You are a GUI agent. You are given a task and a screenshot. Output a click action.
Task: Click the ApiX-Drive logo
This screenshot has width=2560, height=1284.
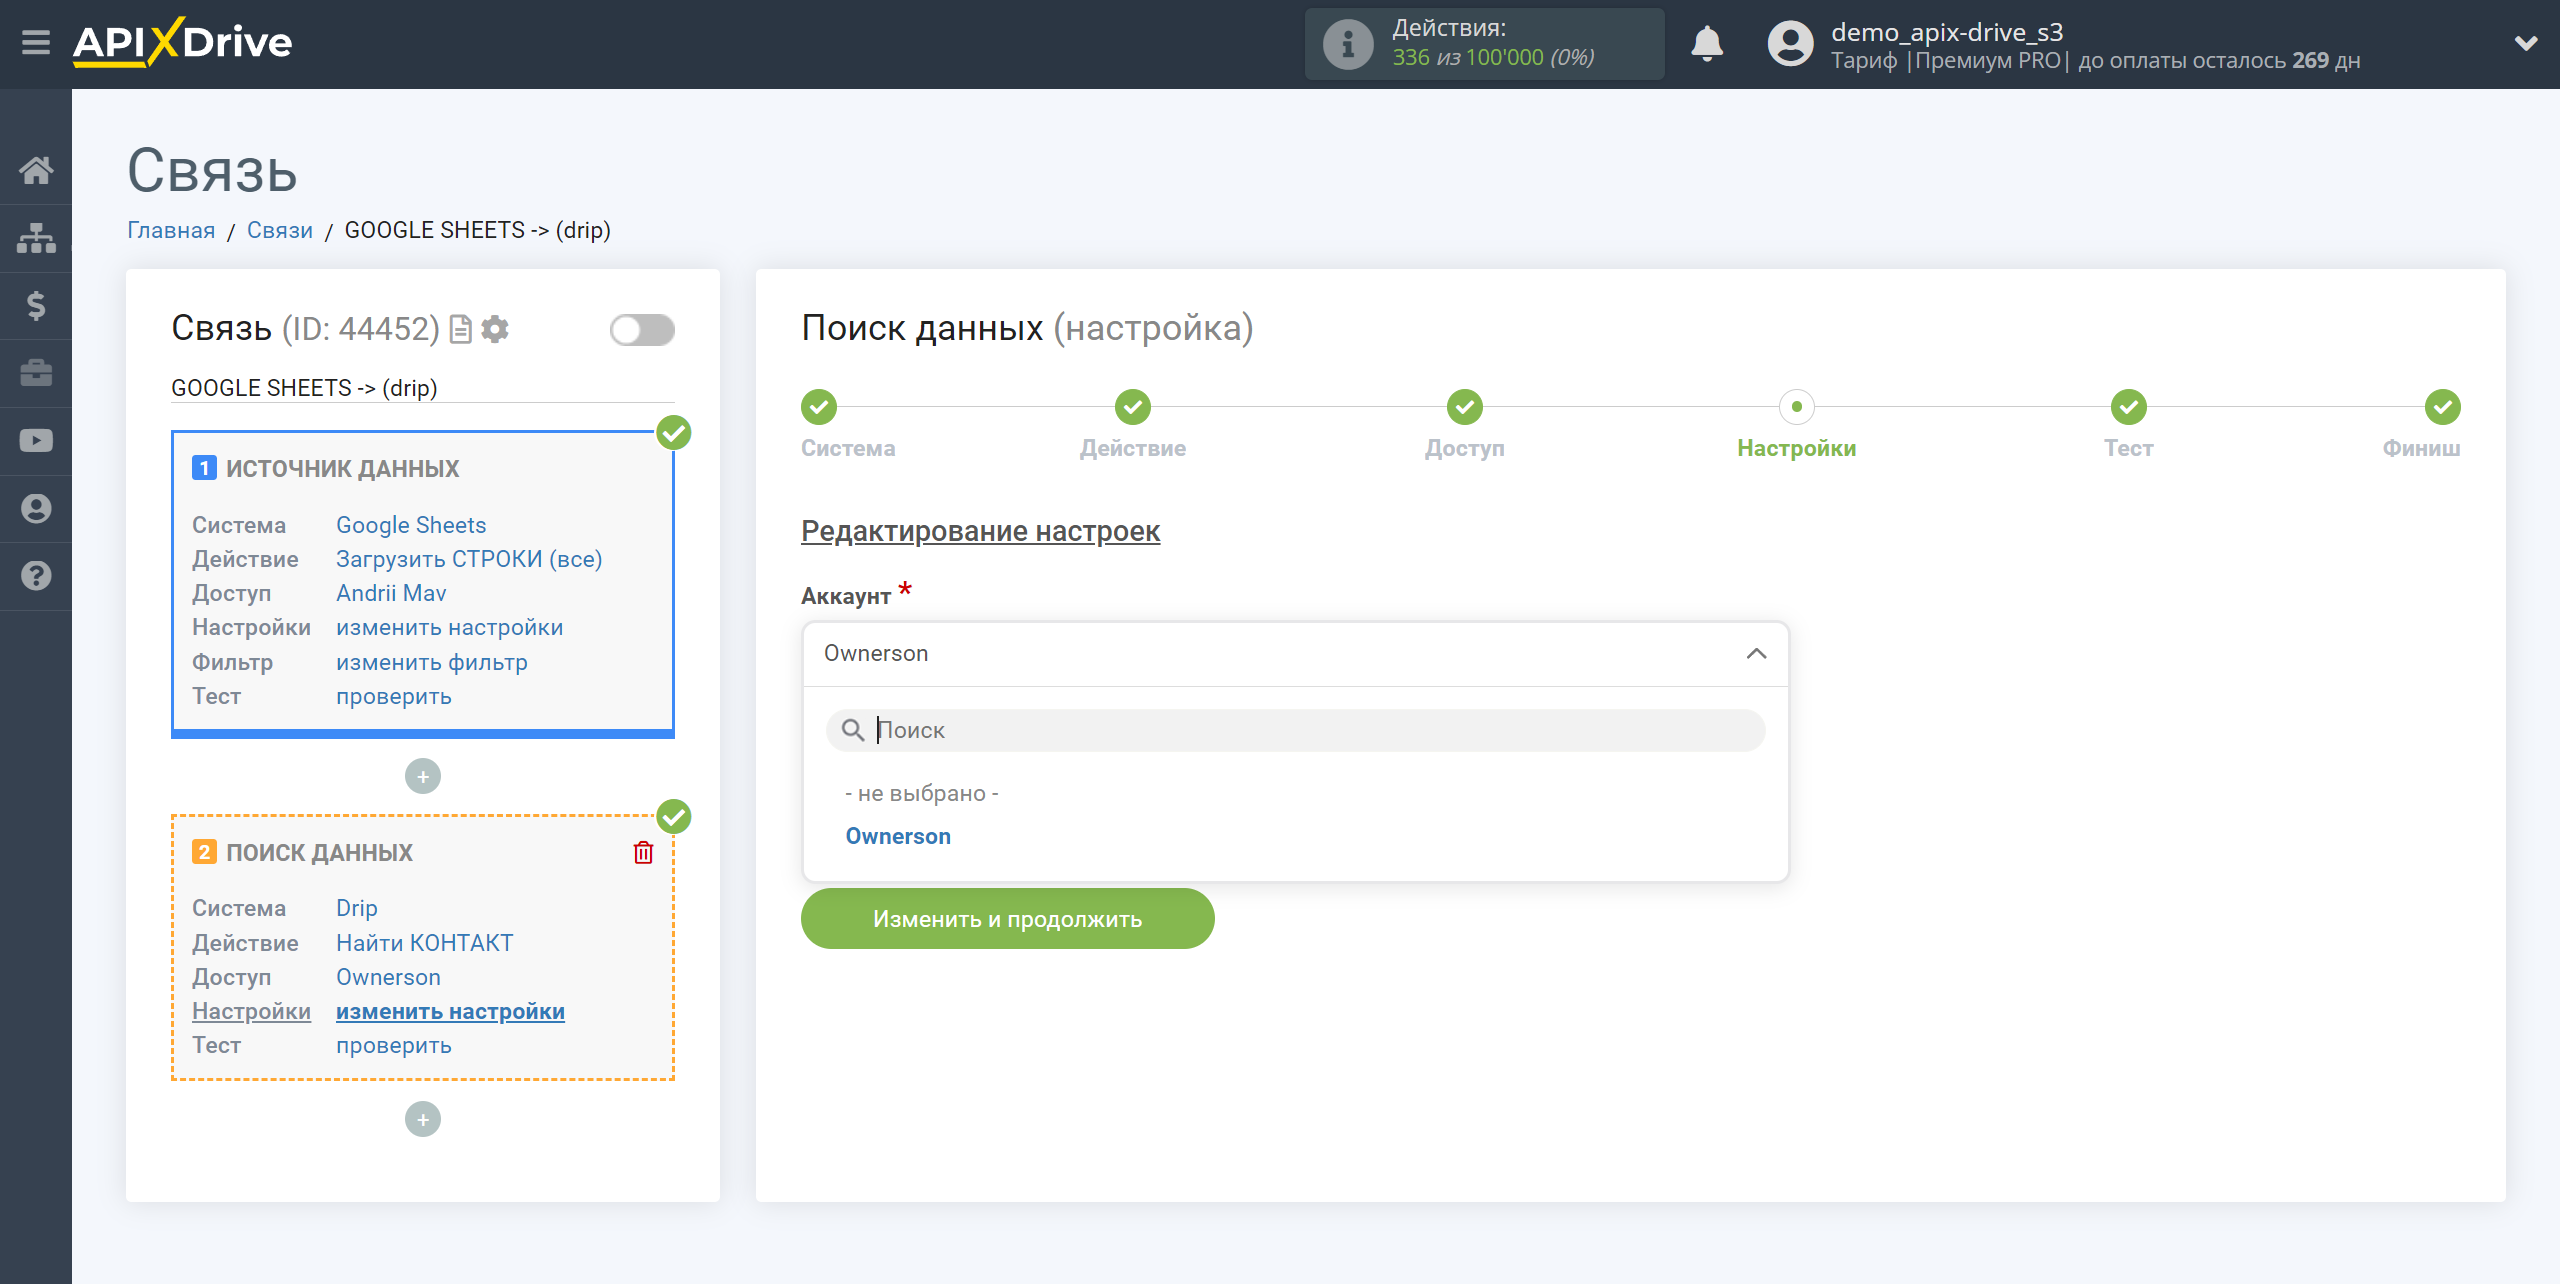[183, 43]
